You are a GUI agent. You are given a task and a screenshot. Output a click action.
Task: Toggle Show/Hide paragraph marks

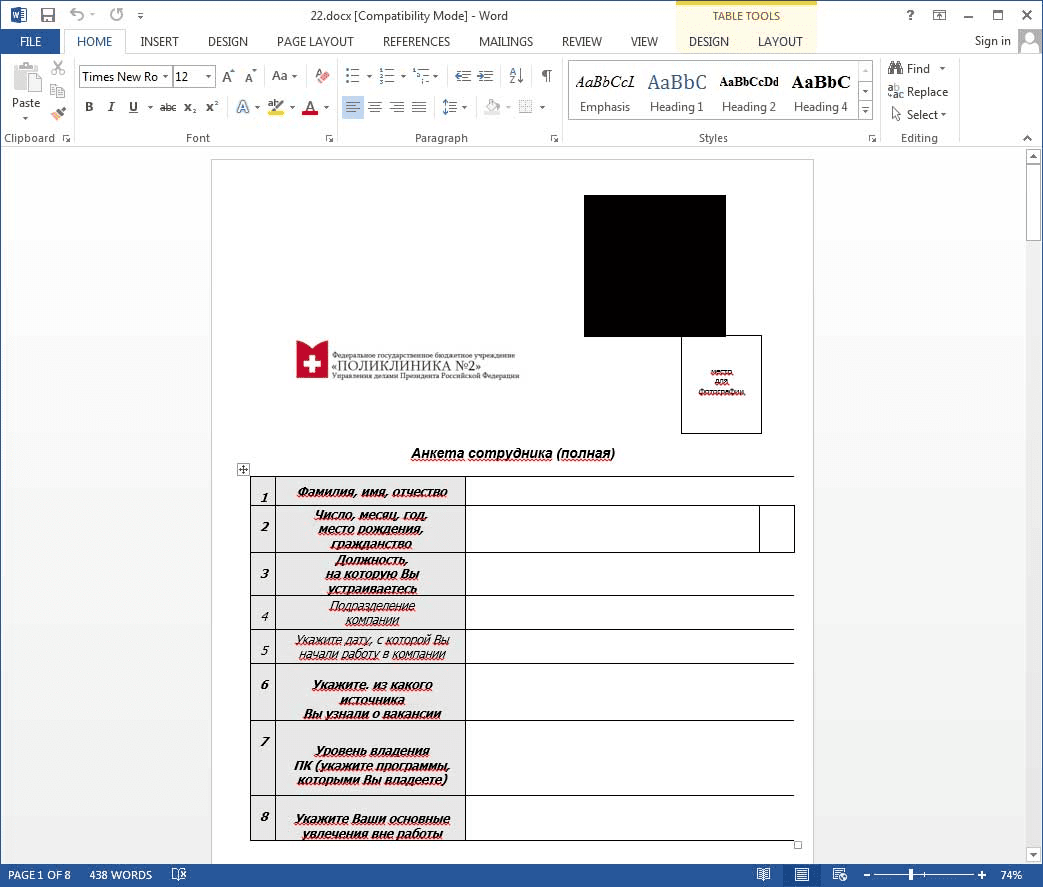tap(546, 76)
